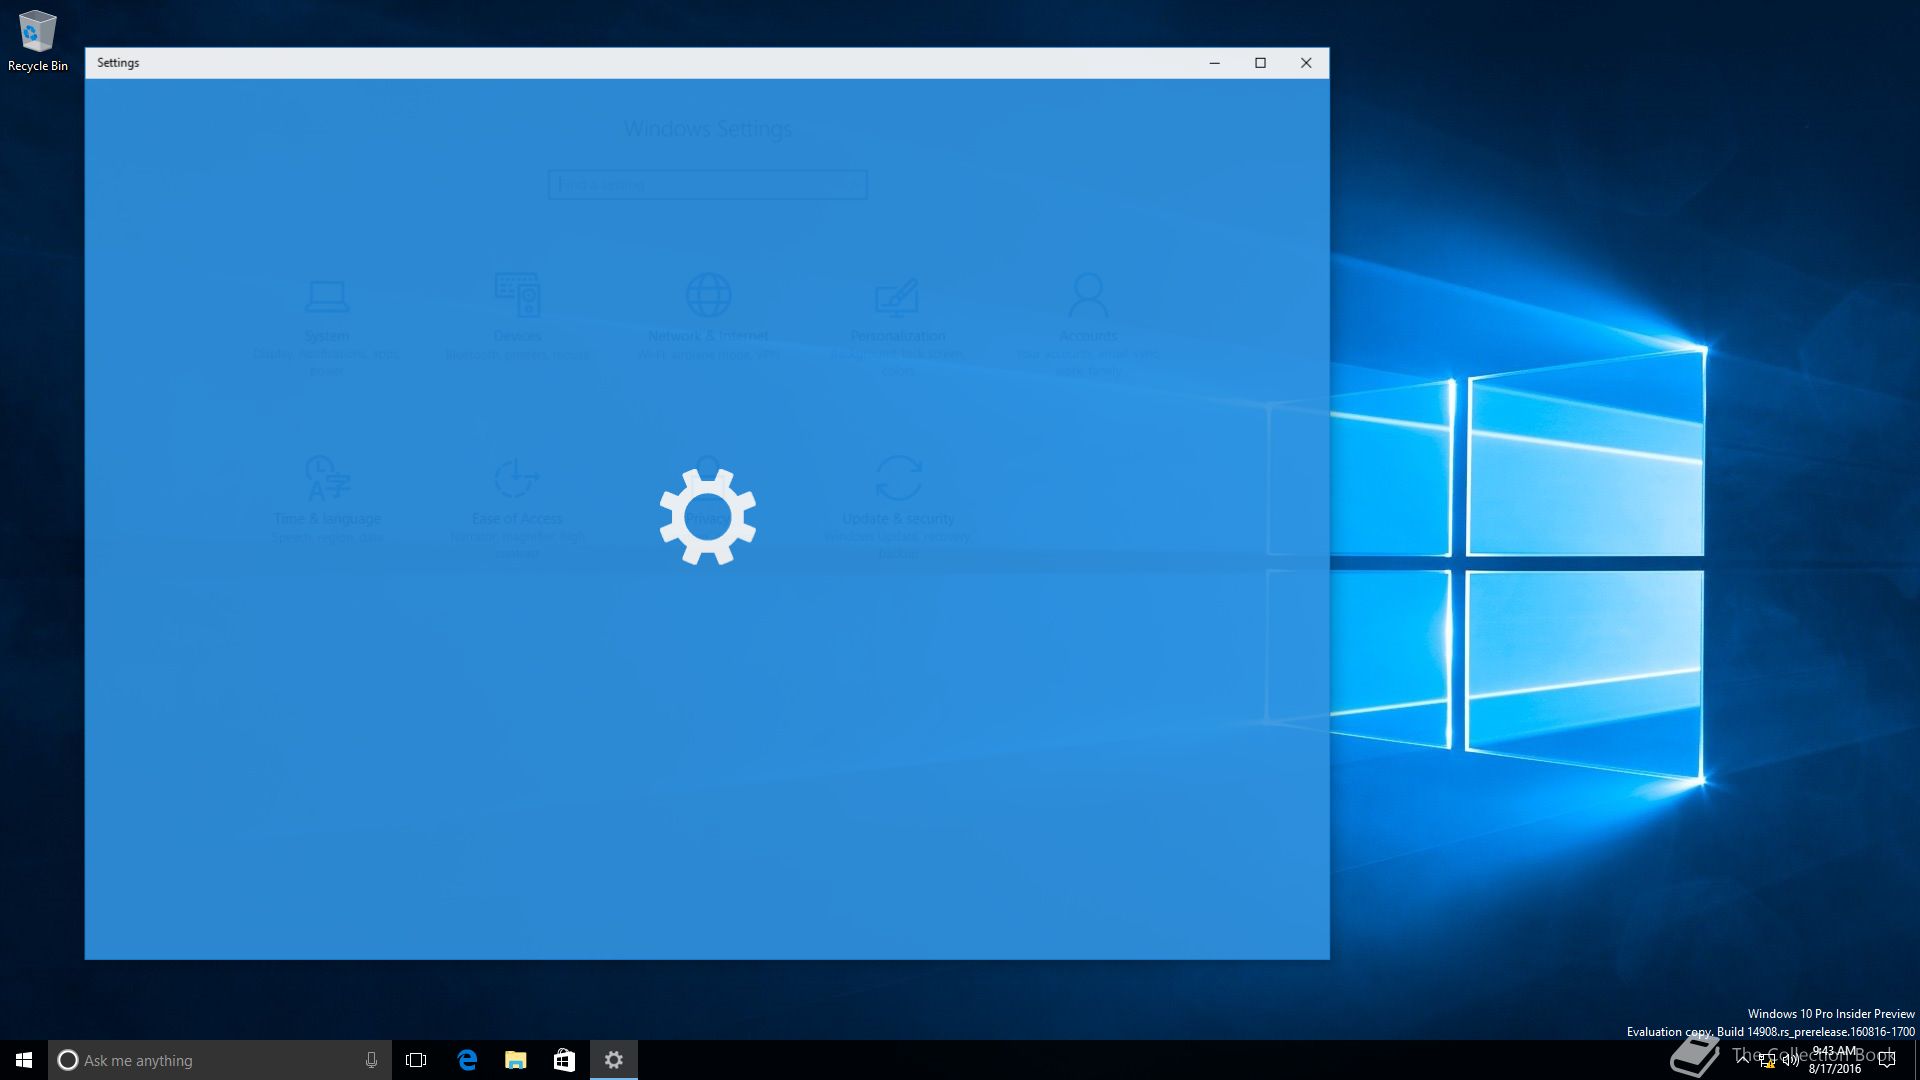
Task: Click the 'Find a setting' search field
Action: coord(707,184)
